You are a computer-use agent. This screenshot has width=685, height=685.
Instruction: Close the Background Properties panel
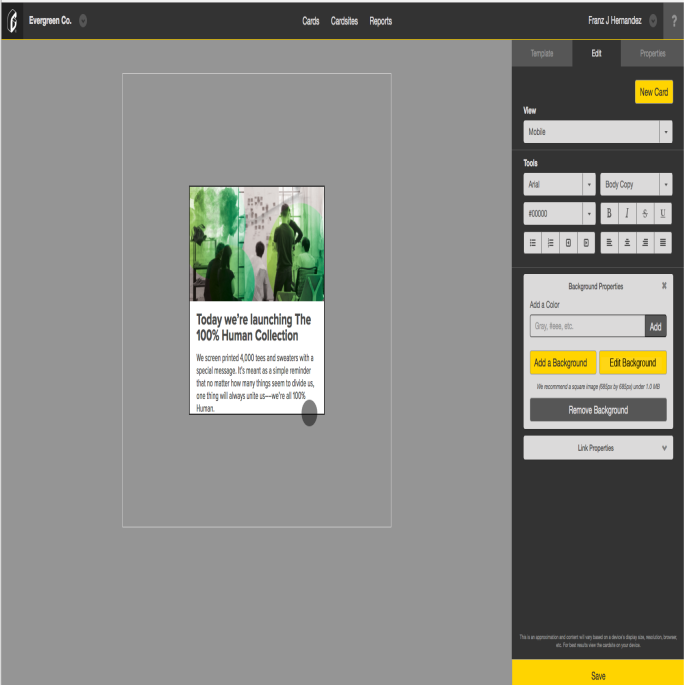(664, 286)
